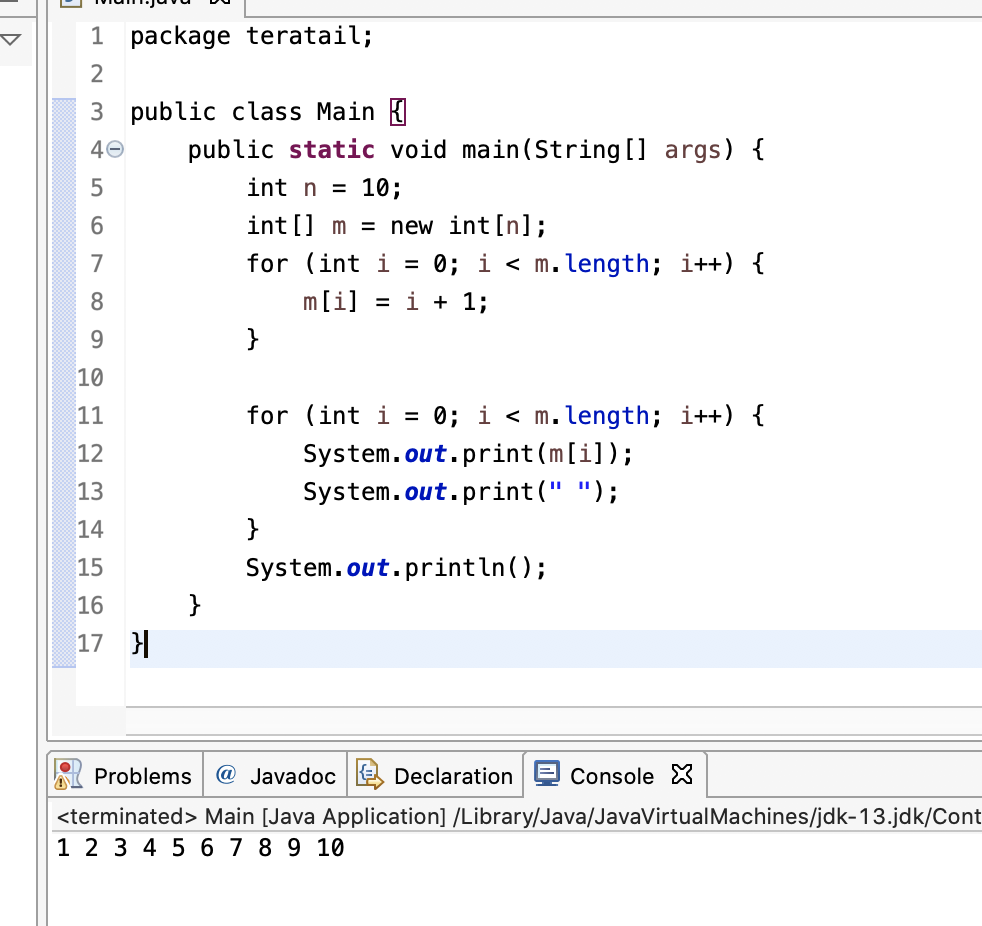Click 'print(m[i]);' on line 12

coord(548,454)
